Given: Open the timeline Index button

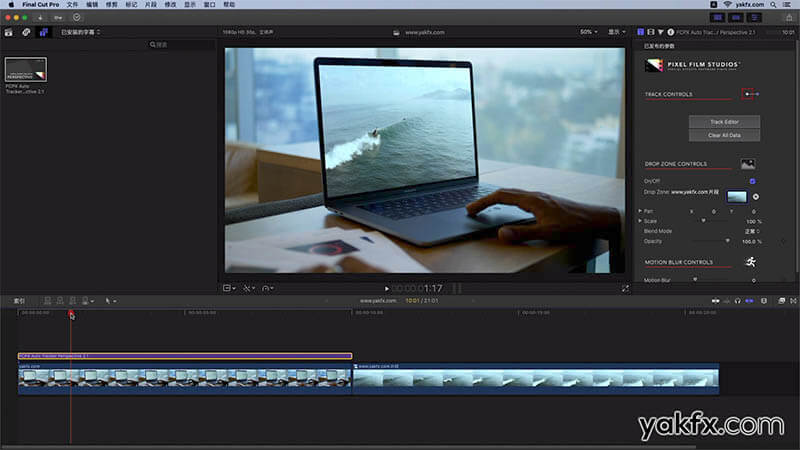Looking at the screenshot, I should pos(19,301).
